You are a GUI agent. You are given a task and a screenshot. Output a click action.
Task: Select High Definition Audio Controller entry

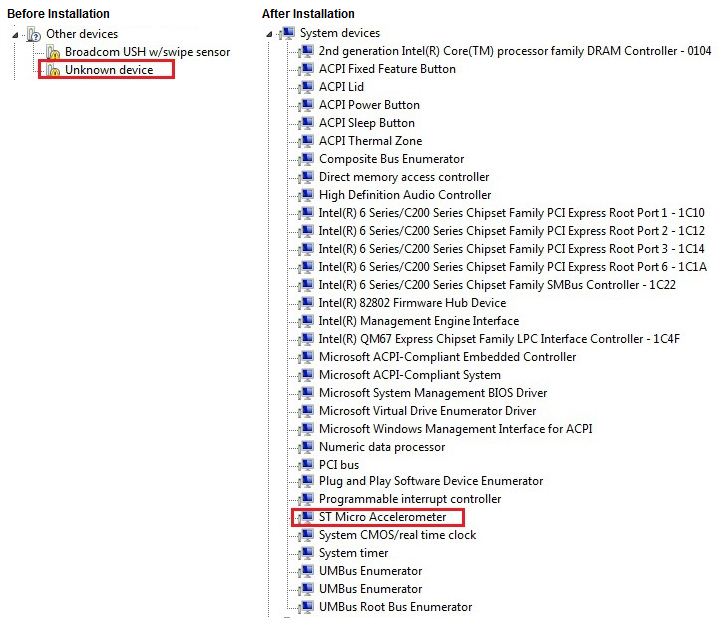click(x=405, y=195)
